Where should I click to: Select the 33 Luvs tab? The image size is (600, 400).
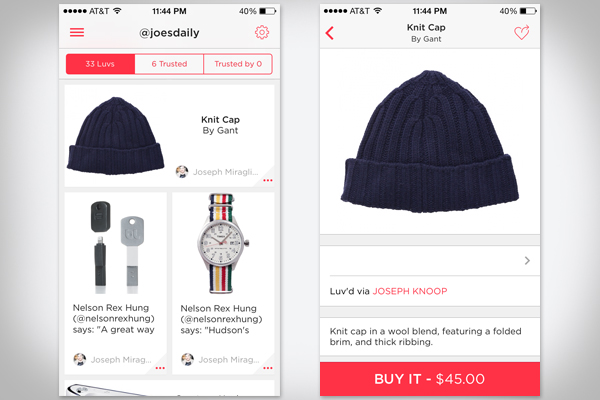click(x=100, y=64)
